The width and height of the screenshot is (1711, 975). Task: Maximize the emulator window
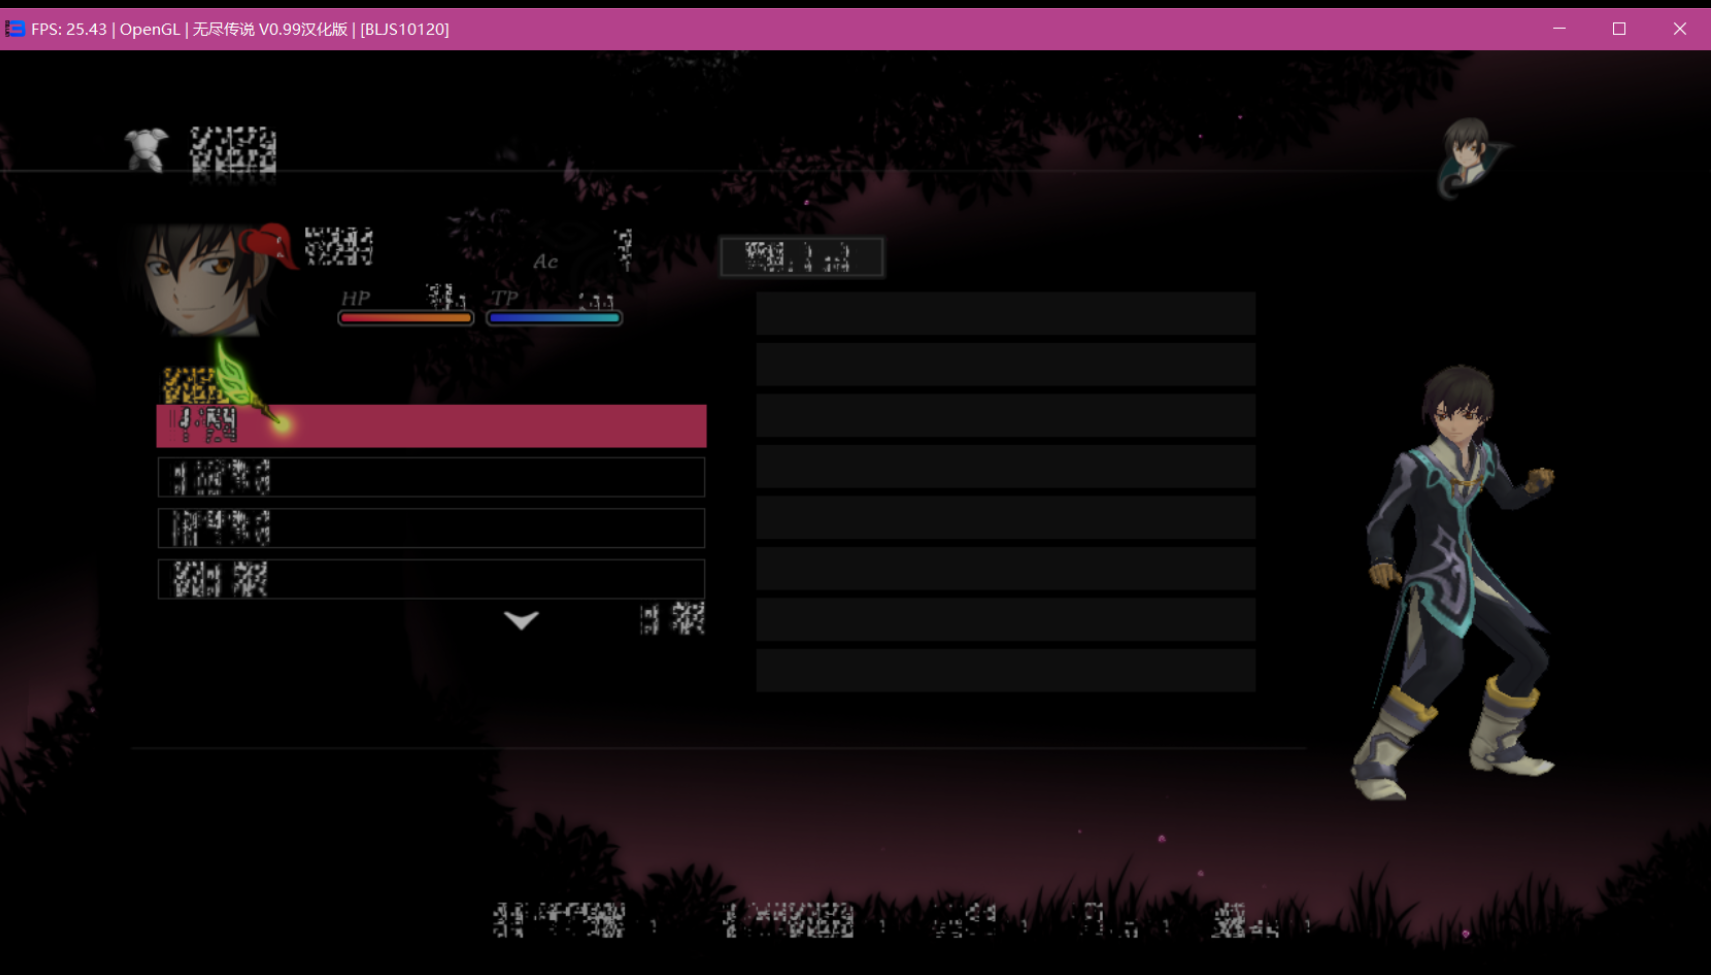[1619, 29]
